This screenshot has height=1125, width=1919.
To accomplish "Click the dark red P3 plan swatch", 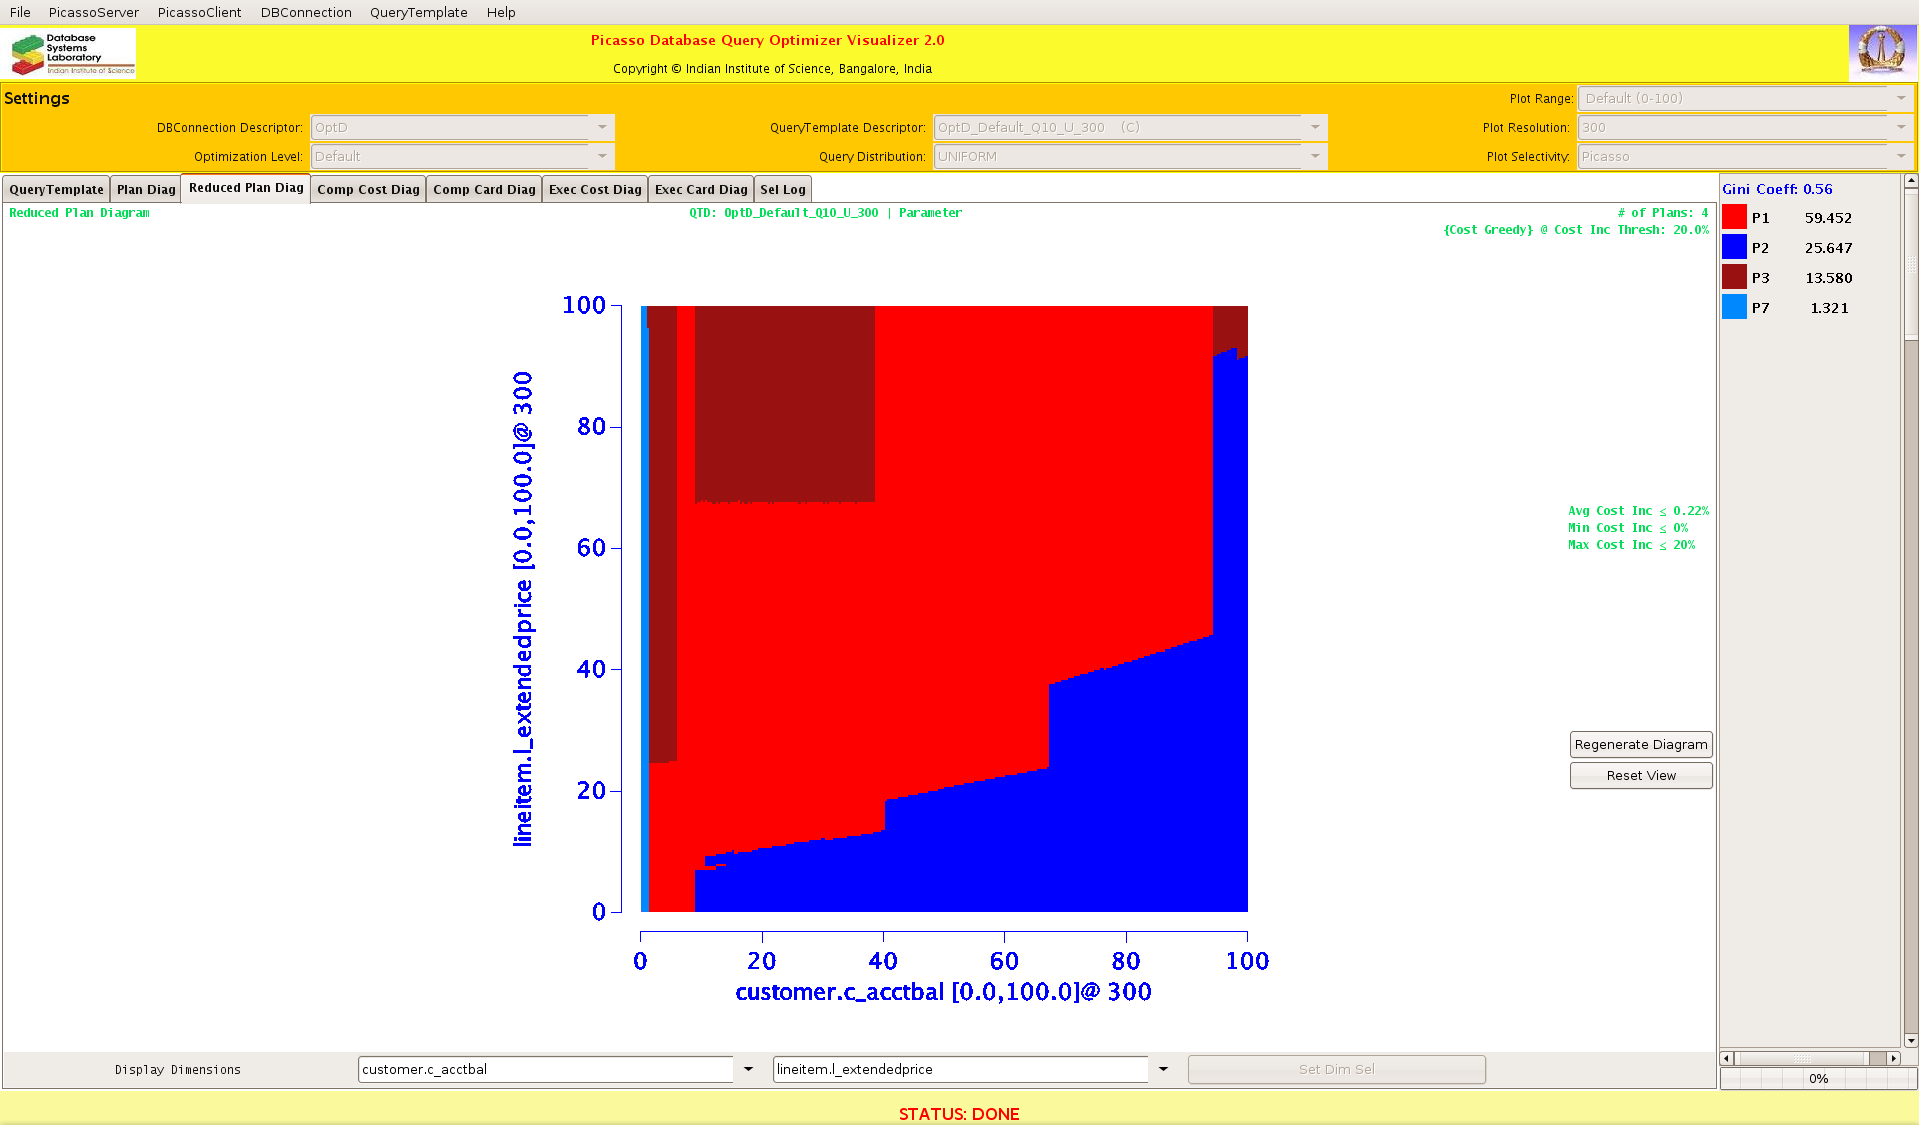I will 1734,277.
